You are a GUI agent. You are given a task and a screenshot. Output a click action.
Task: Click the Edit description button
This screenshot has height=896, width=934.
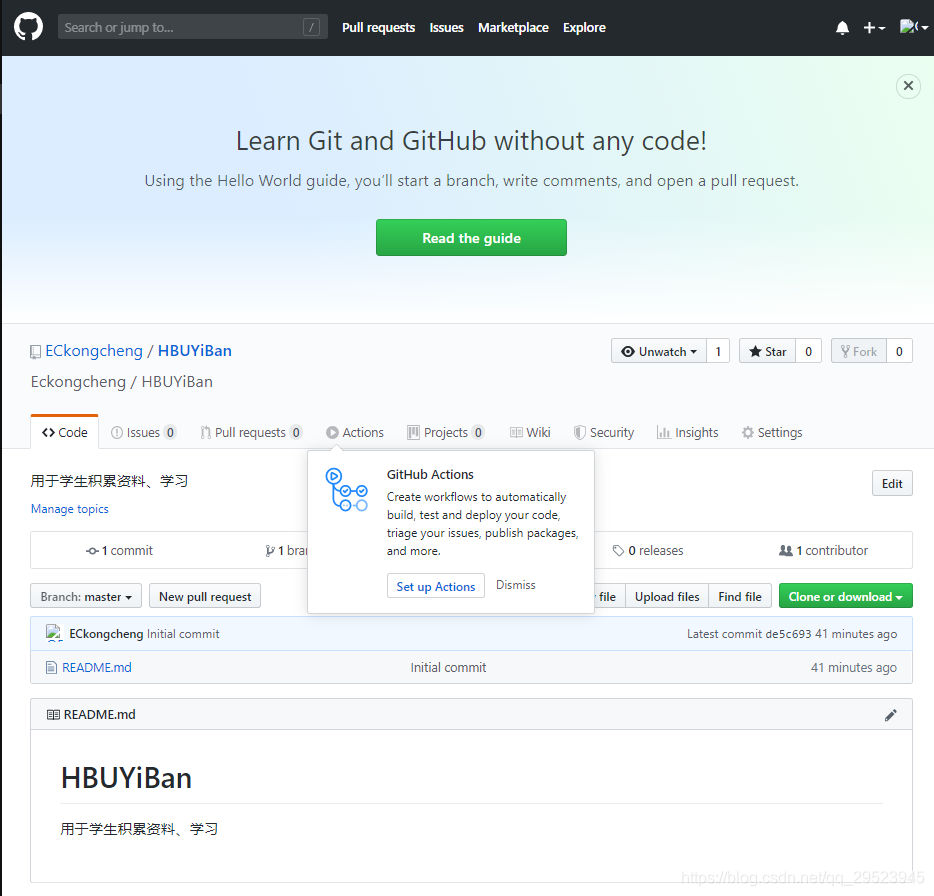[x=892, y=483]
